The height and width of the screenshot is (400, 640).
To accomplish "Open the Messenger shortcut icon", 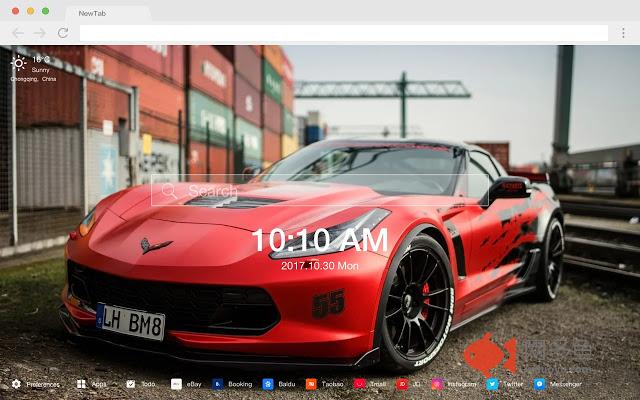I will point(540,384).
